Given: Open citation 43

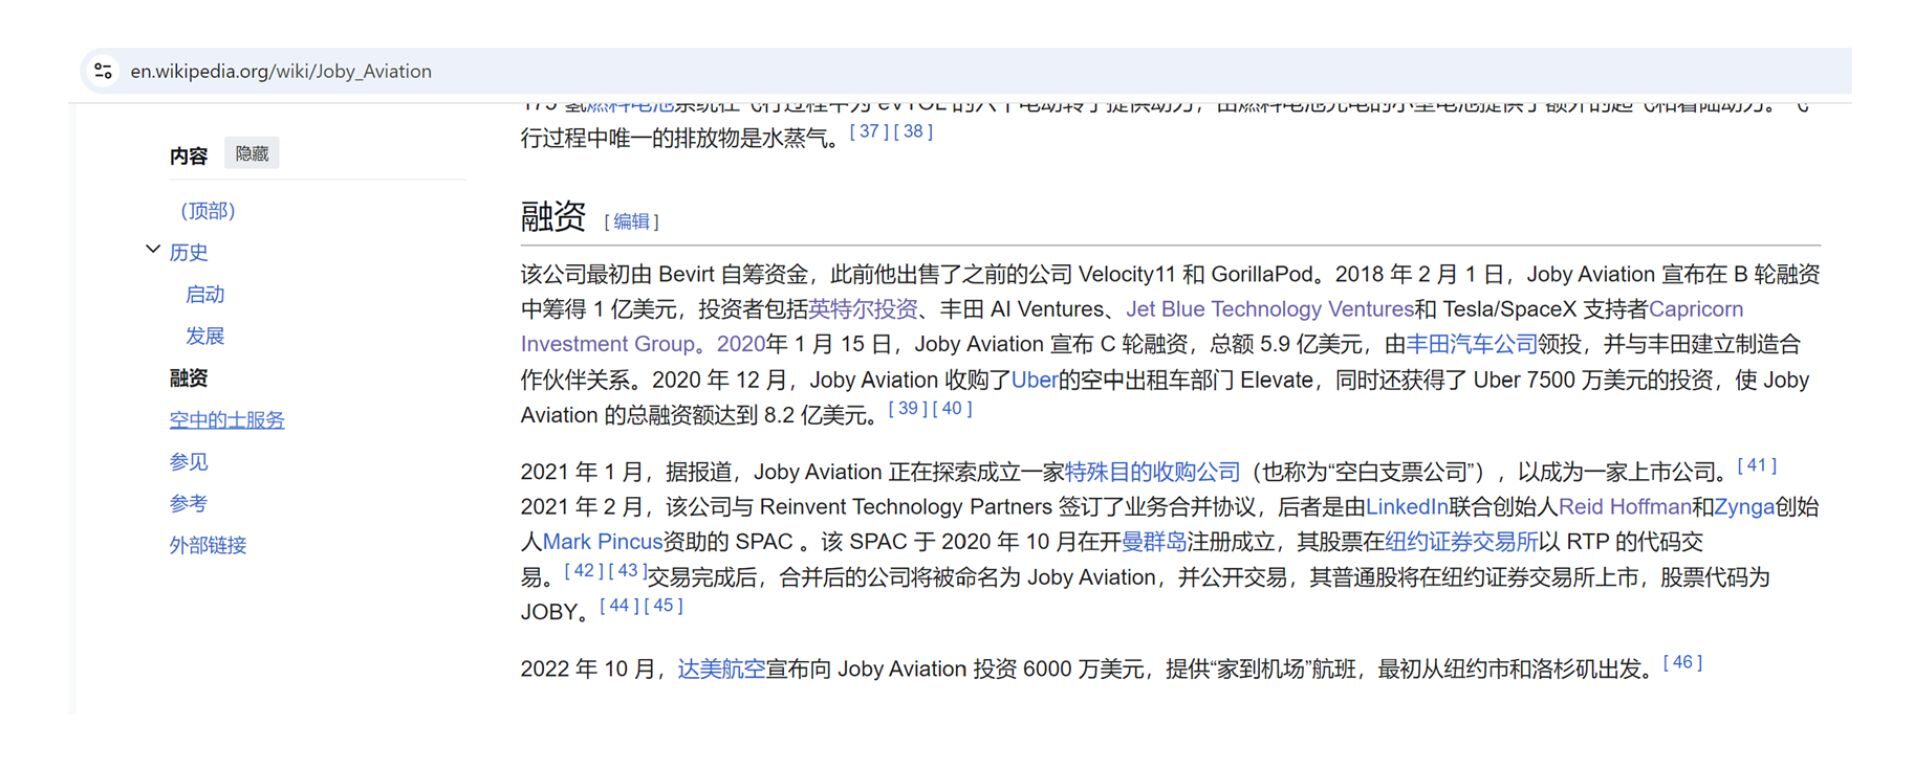Looking at the screenshot, I should (x=628, y=570).
